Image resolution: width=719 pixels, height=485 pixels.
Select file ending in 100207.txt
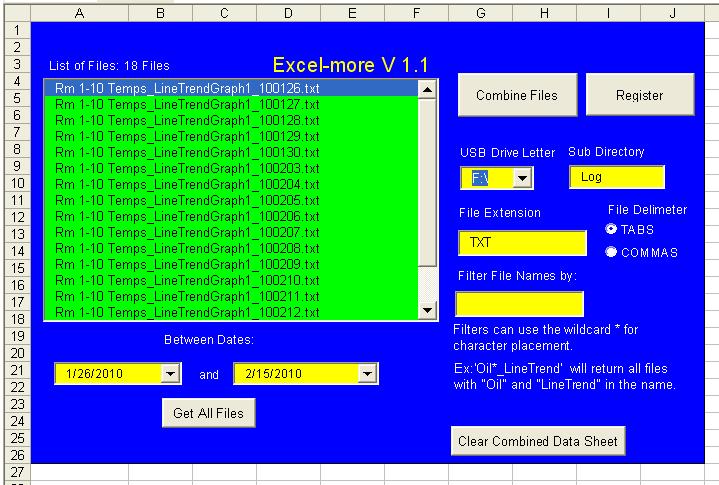click(x=231, y=232)
